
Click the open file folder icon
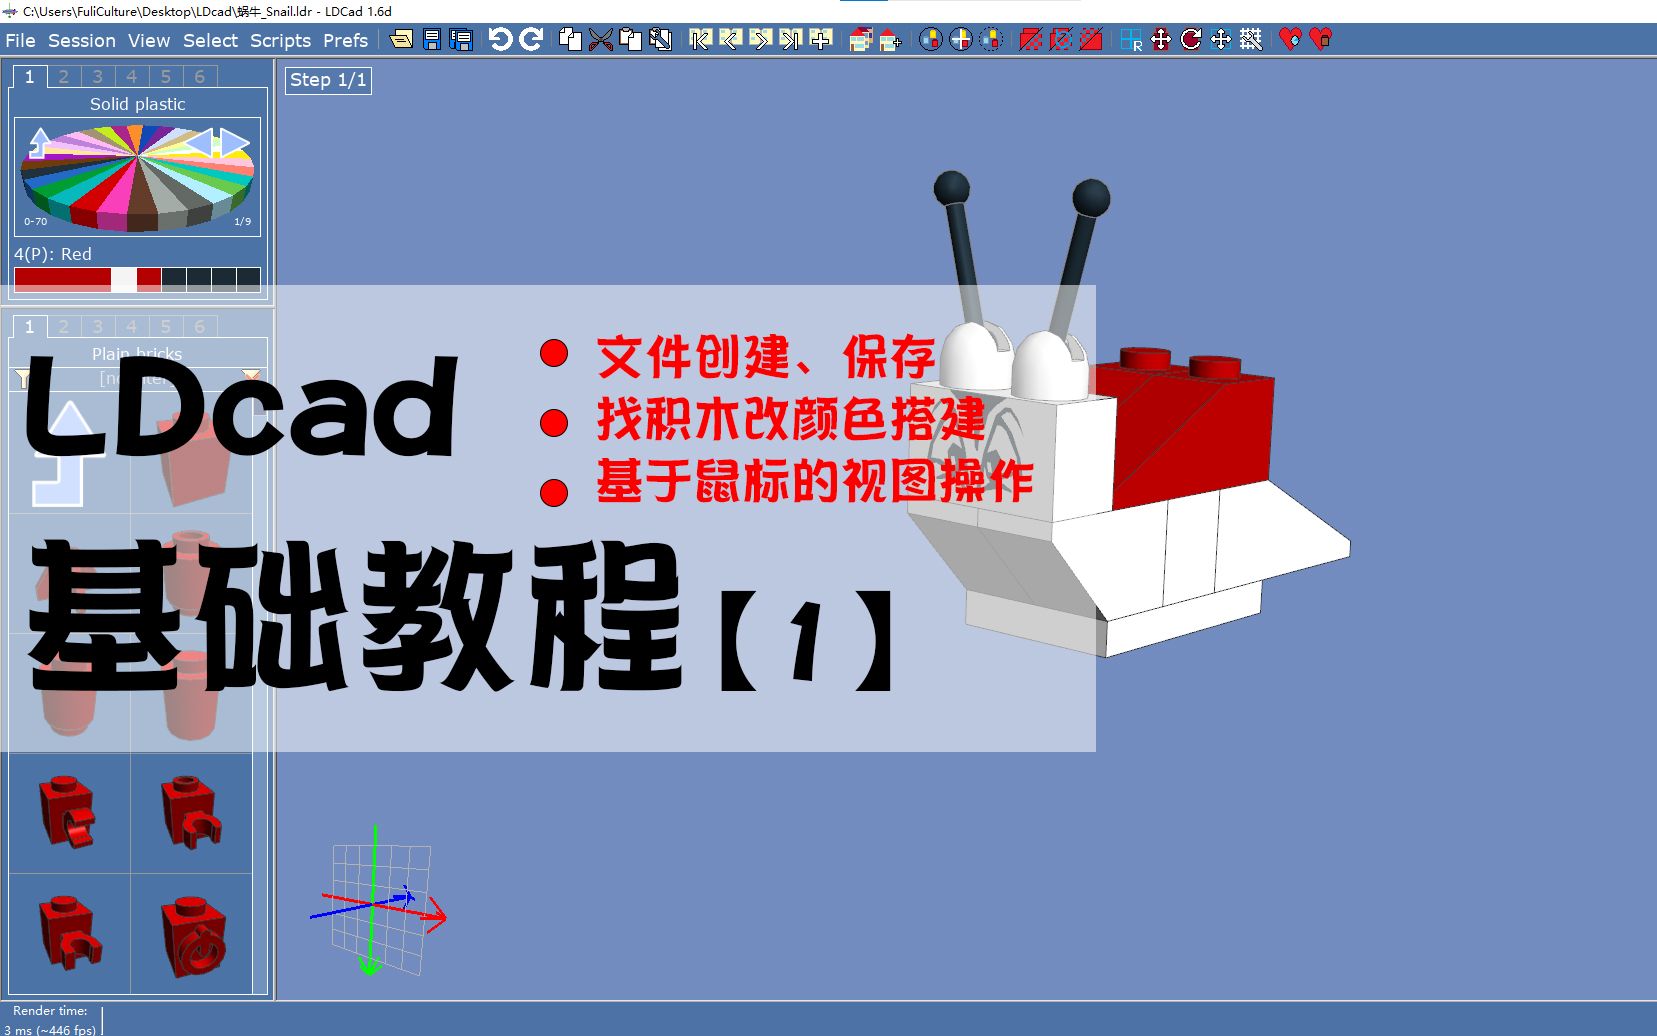401,39
